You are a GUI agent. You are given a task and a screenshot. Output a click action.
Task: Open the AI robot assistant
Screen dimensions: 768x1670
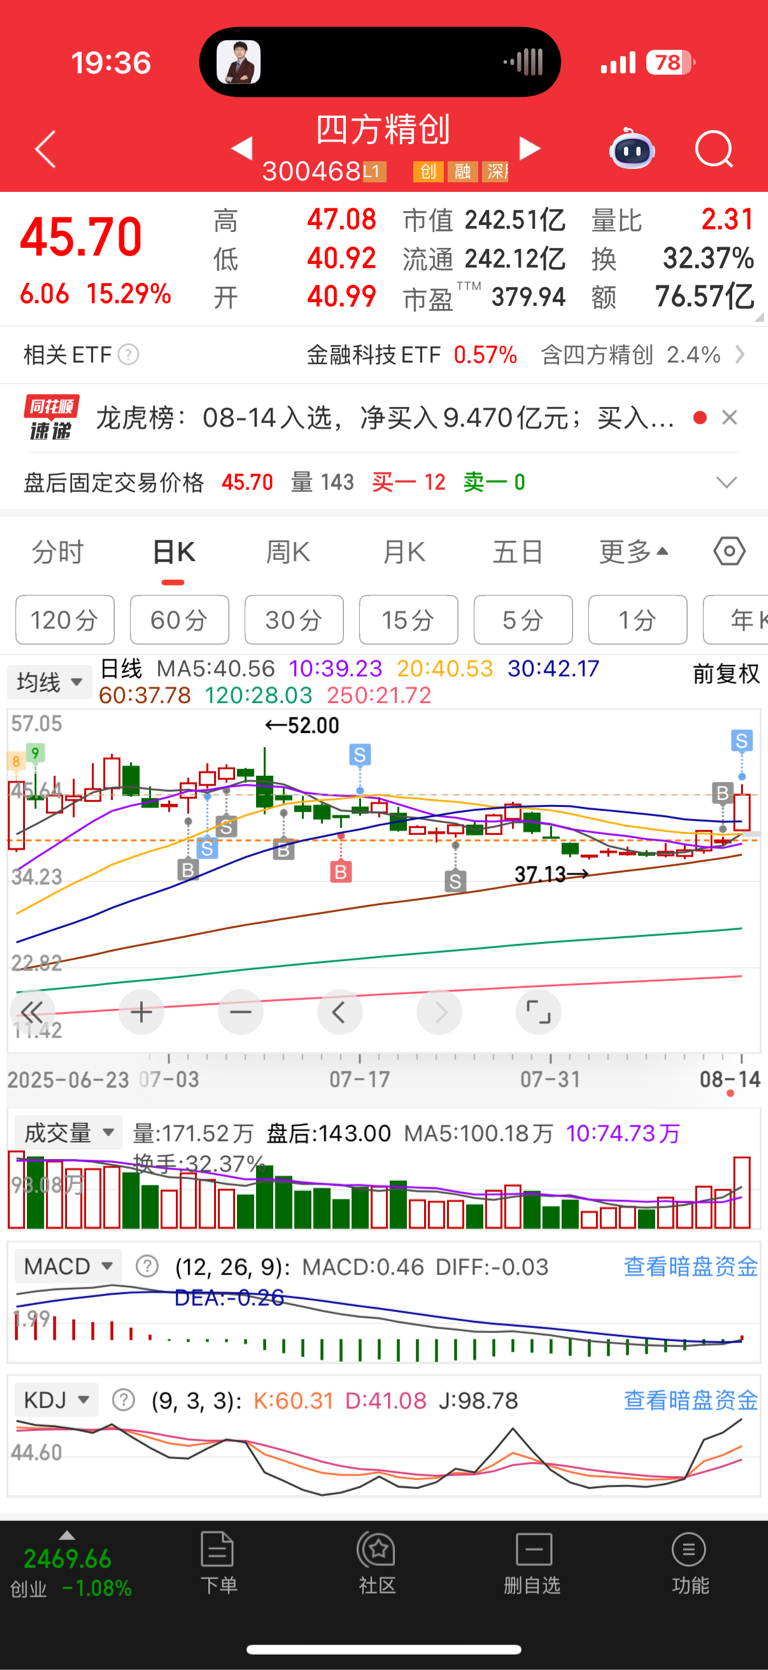[631, 150]
